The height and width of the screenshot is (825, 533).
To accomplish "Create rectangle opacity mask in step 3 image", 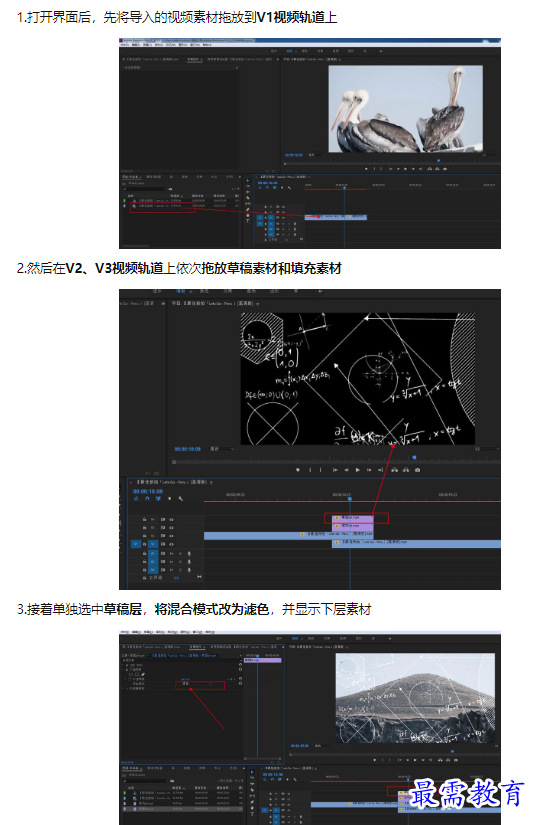I will (x=137, y=675).
